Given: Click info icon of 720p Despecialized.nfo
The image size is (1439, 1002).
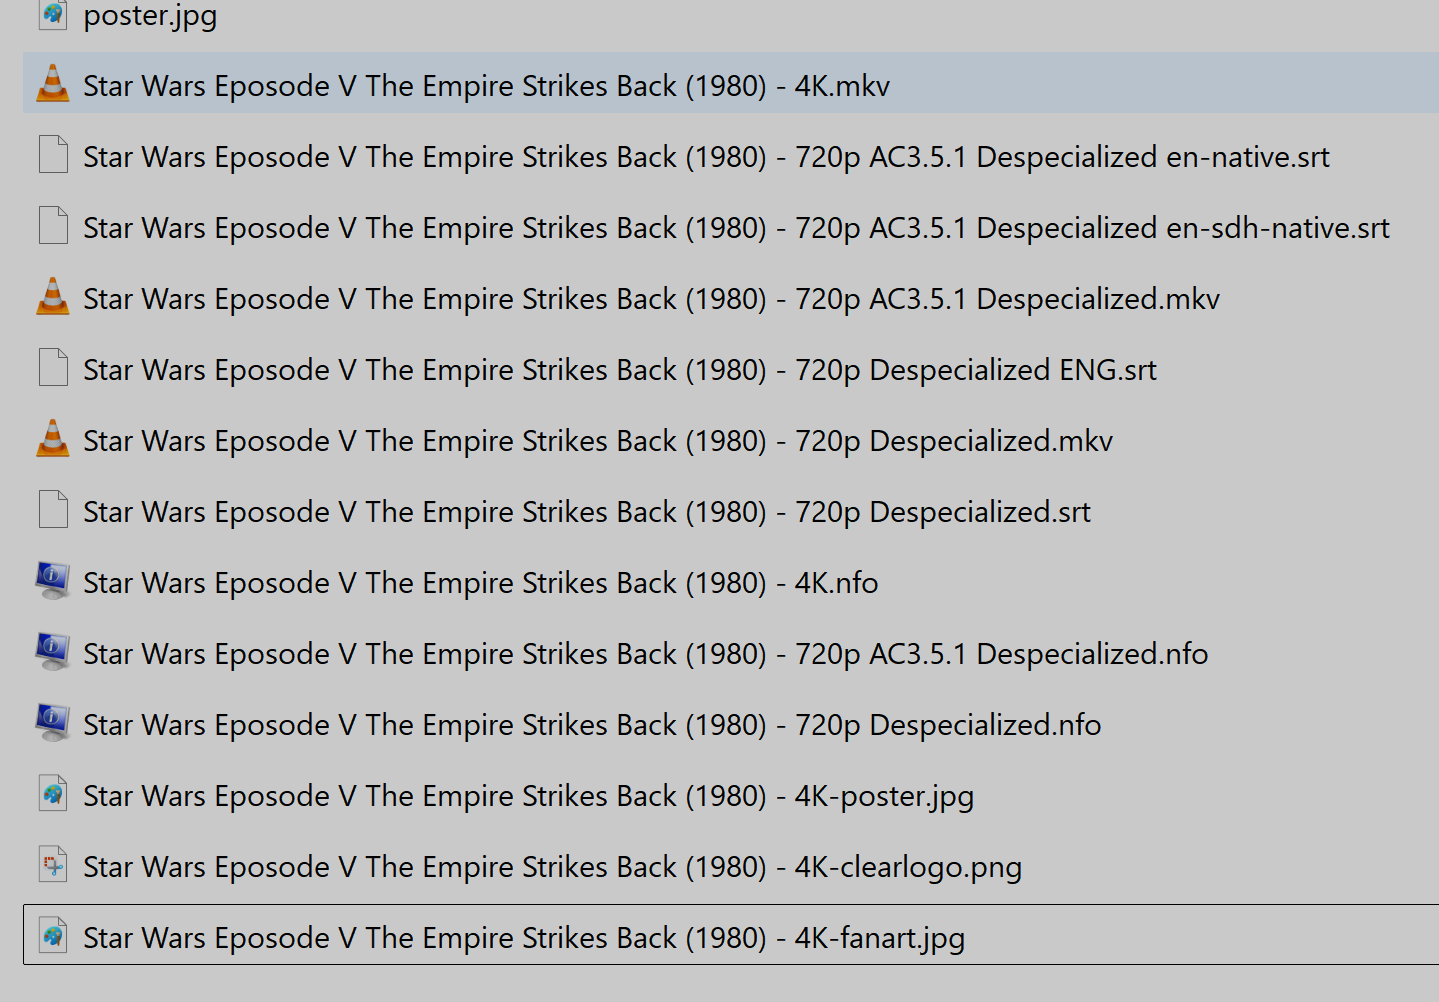Looking at the screenshot, I should click(x=53, y=723).
